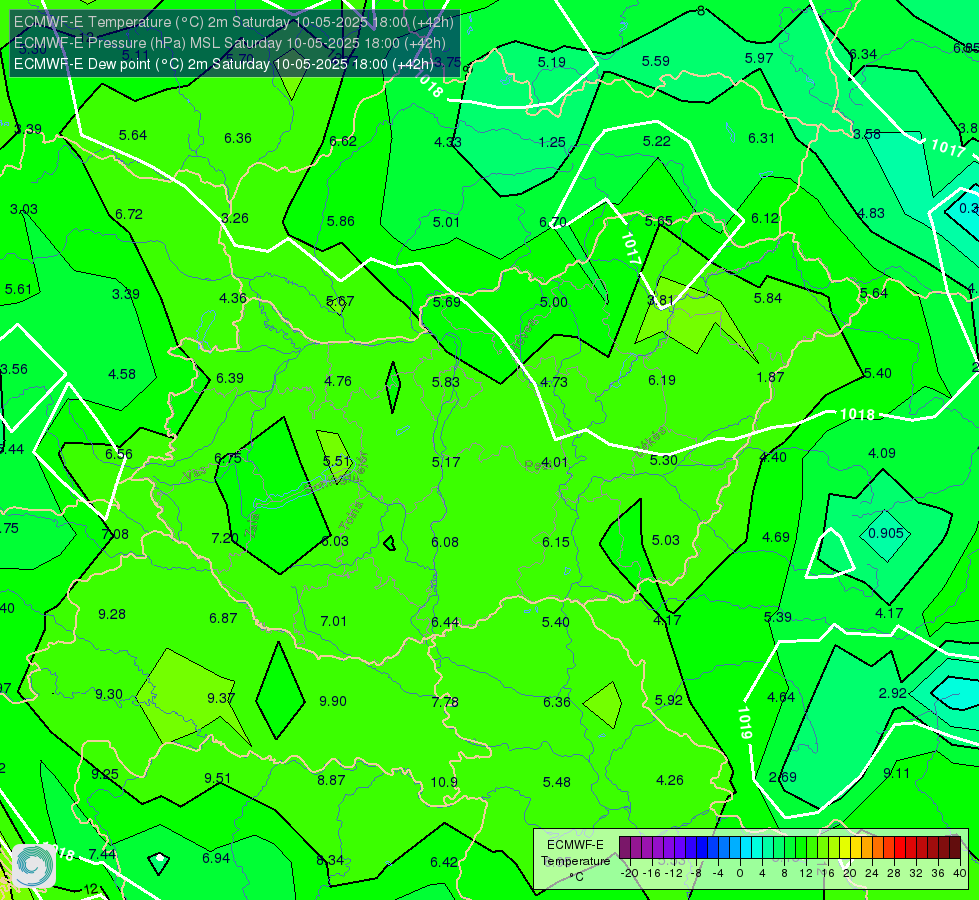Viewport: 979px width, 900px height.
Task: Click the dew point value 6.19
Action: [x=662, y=380]
